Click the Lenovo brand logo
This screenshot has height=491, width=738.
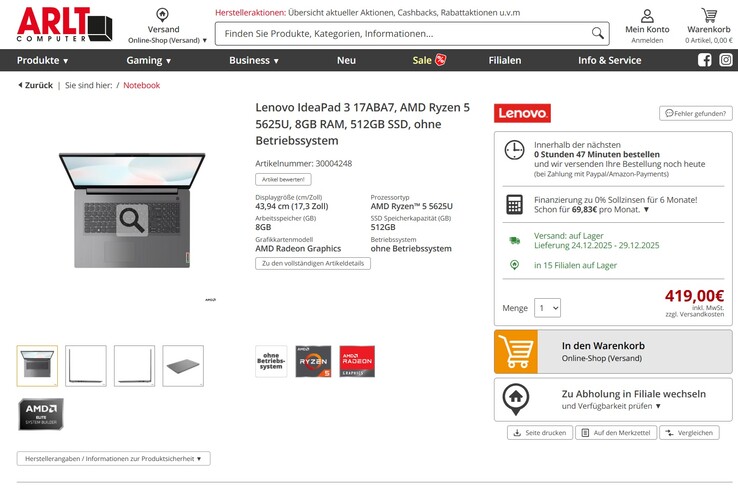click(522, 113)
